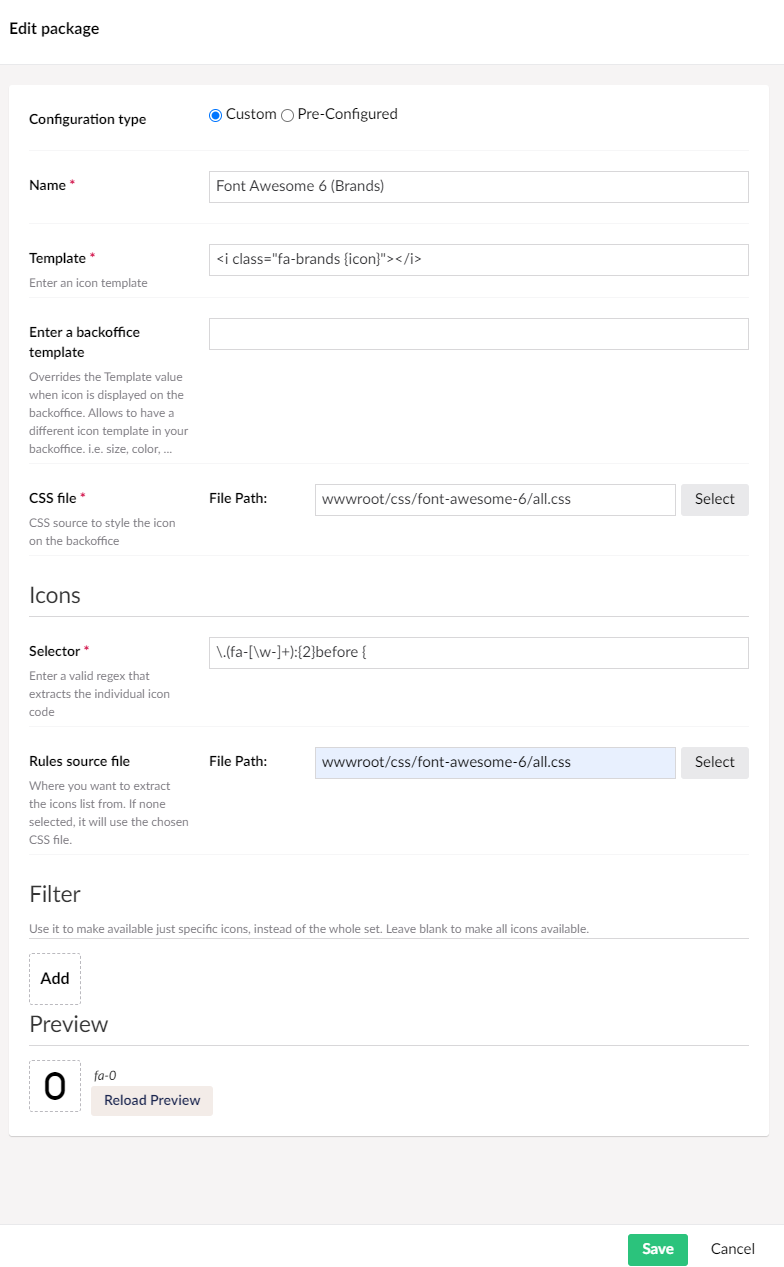Click the empty backoffice template field
Image resolution: width=784 pixels, height=1267 pixels.
tap(478, 334)
